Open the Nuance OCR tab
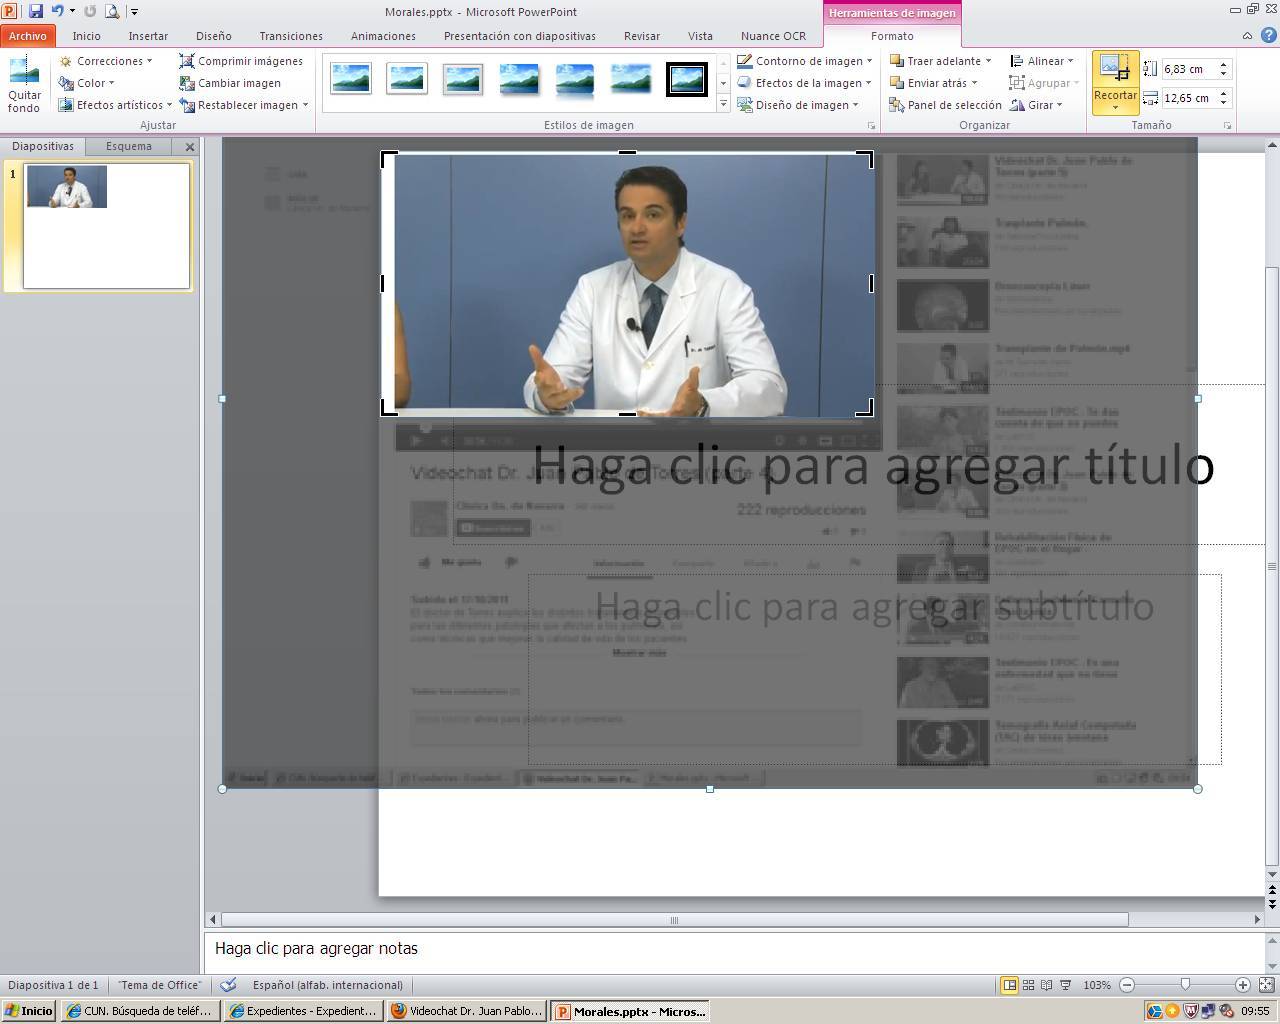This screenshot has height=1024, width=1280. click(x=773, y=36)
